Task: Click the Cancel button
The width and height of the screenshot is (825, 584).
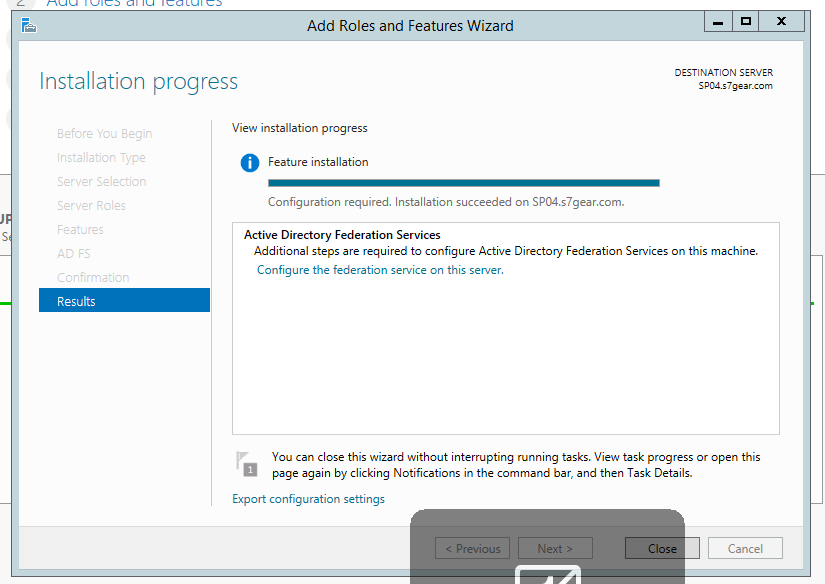Action: coord(745,548)
